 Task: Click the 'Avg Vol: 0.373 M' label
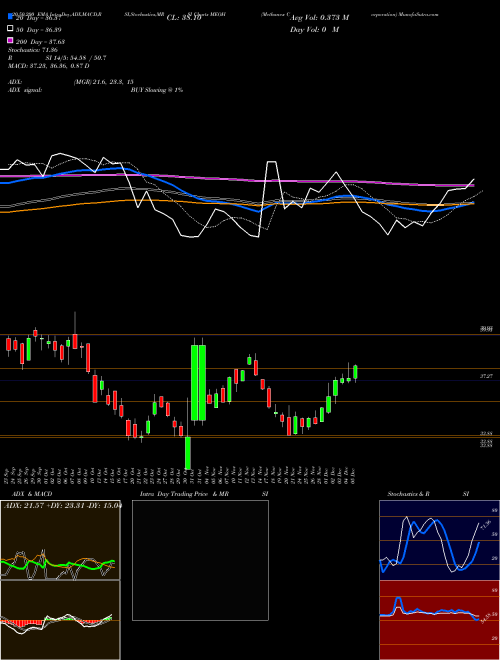(x=319, y=18)
